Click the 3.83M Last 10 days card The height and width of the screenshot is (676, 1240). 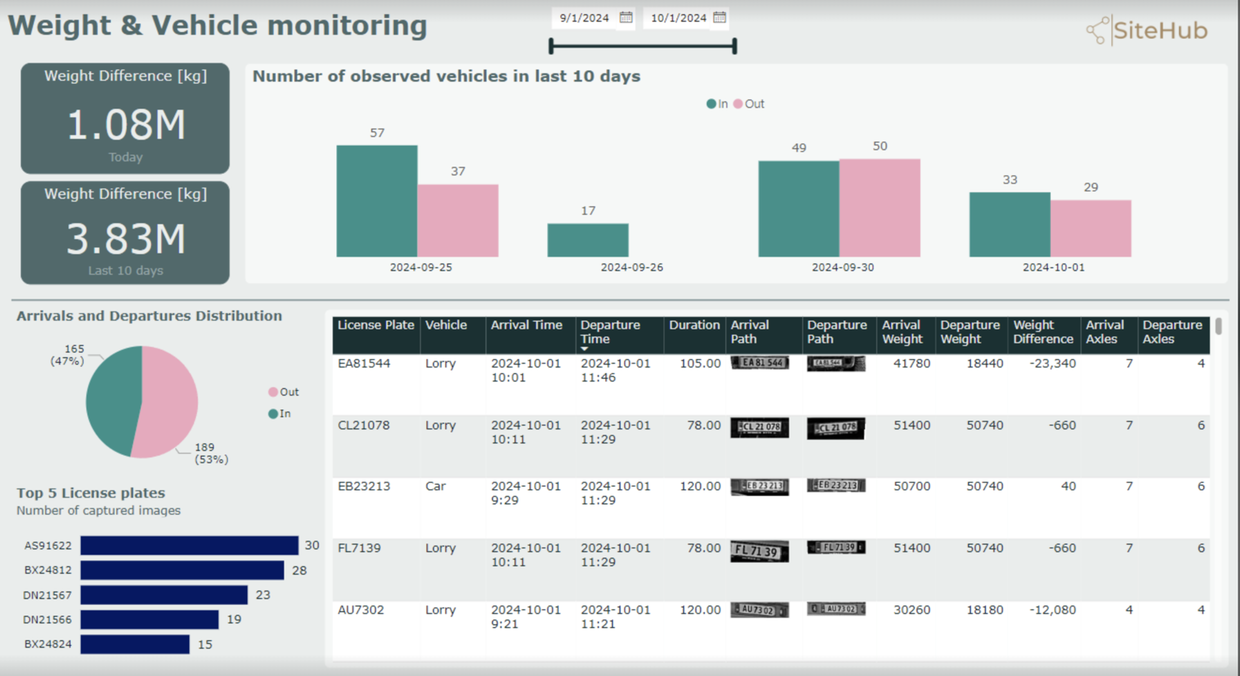pyautogui.click(x=125, y=233)
